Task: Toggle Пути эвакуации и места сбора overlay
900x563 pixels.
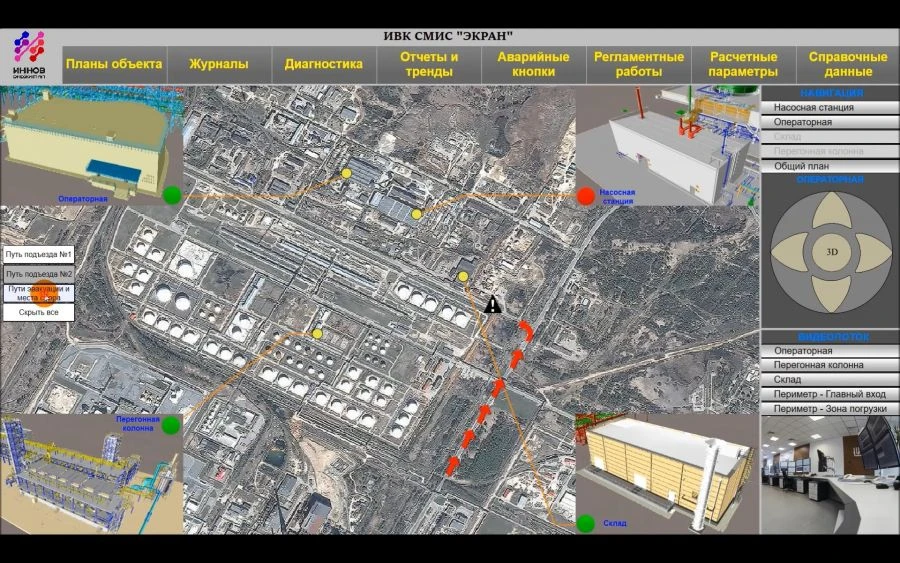Action: pos(39,293)
